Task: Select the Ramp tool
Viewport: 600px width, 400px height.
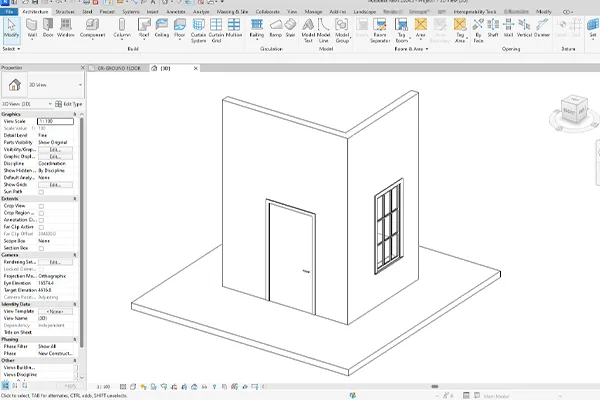Action: click(x=276, y=29)
